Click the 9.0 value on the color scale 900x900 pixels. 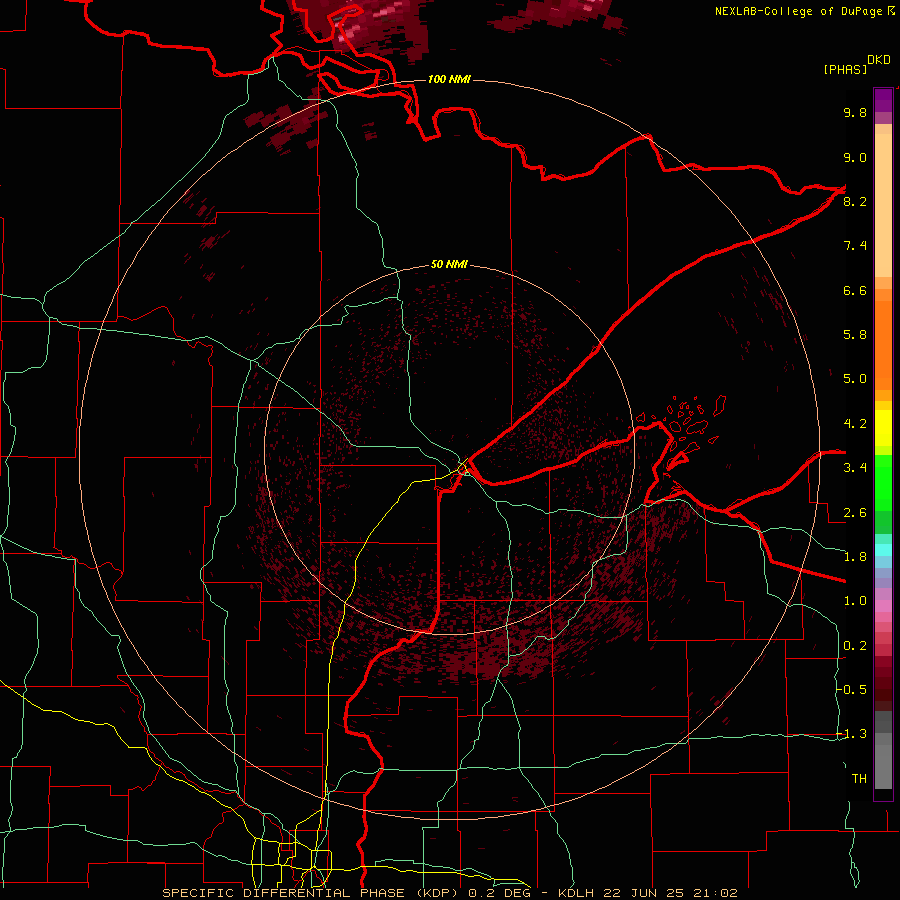pos(855,157)
